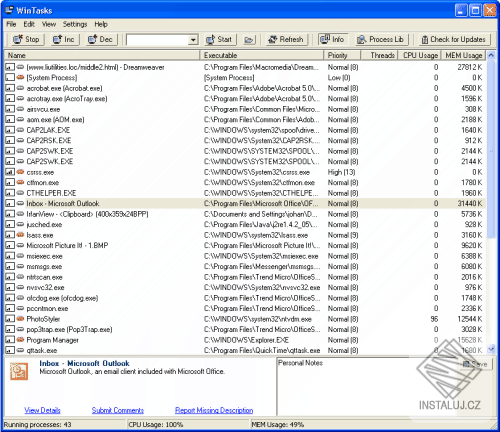The image size is (500, 432).
Task: Click the graph icon of IrfanView row
Action: 10,214
